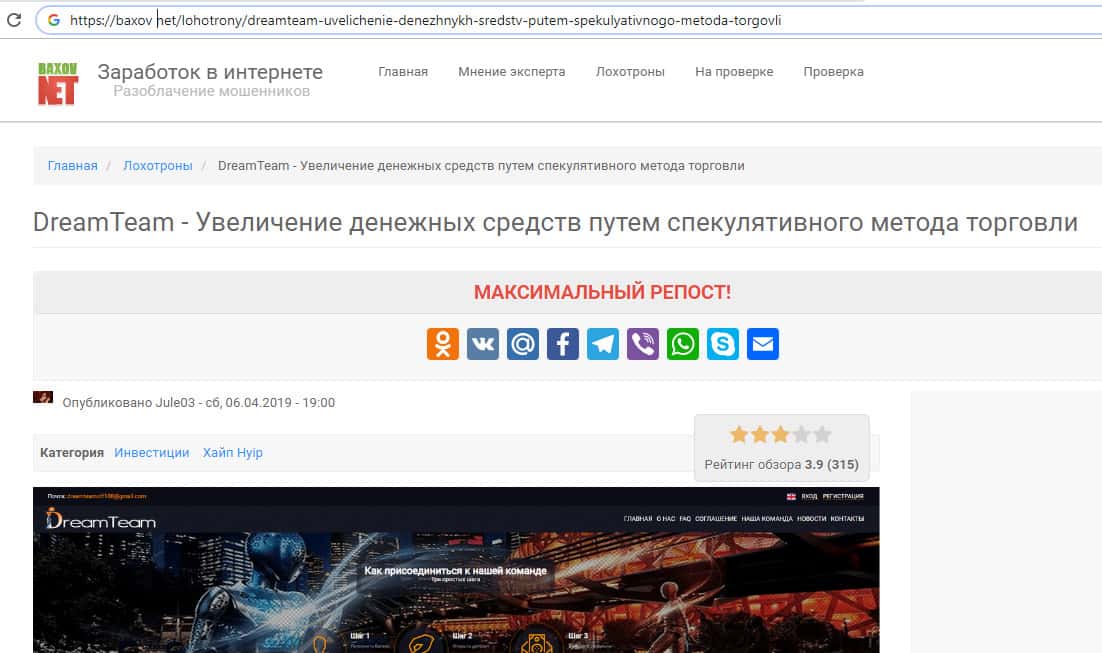
Task: Rate the review four stars
Action: (801, 434)
